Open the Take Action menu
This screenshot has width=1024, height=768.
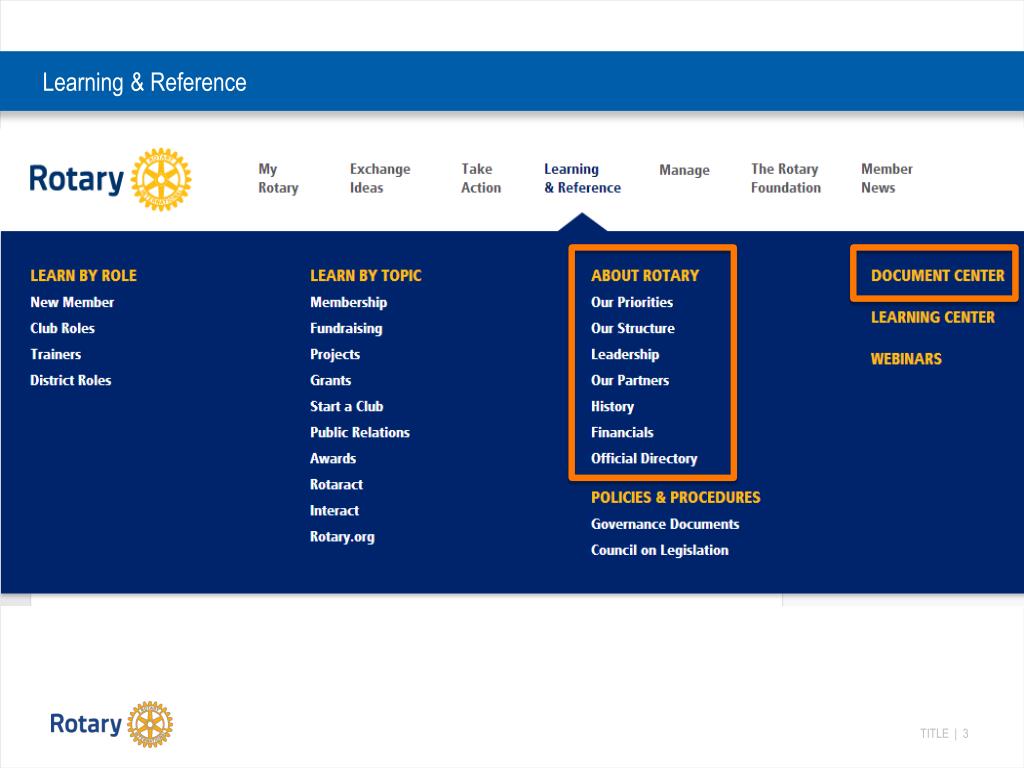click(481, 178)
